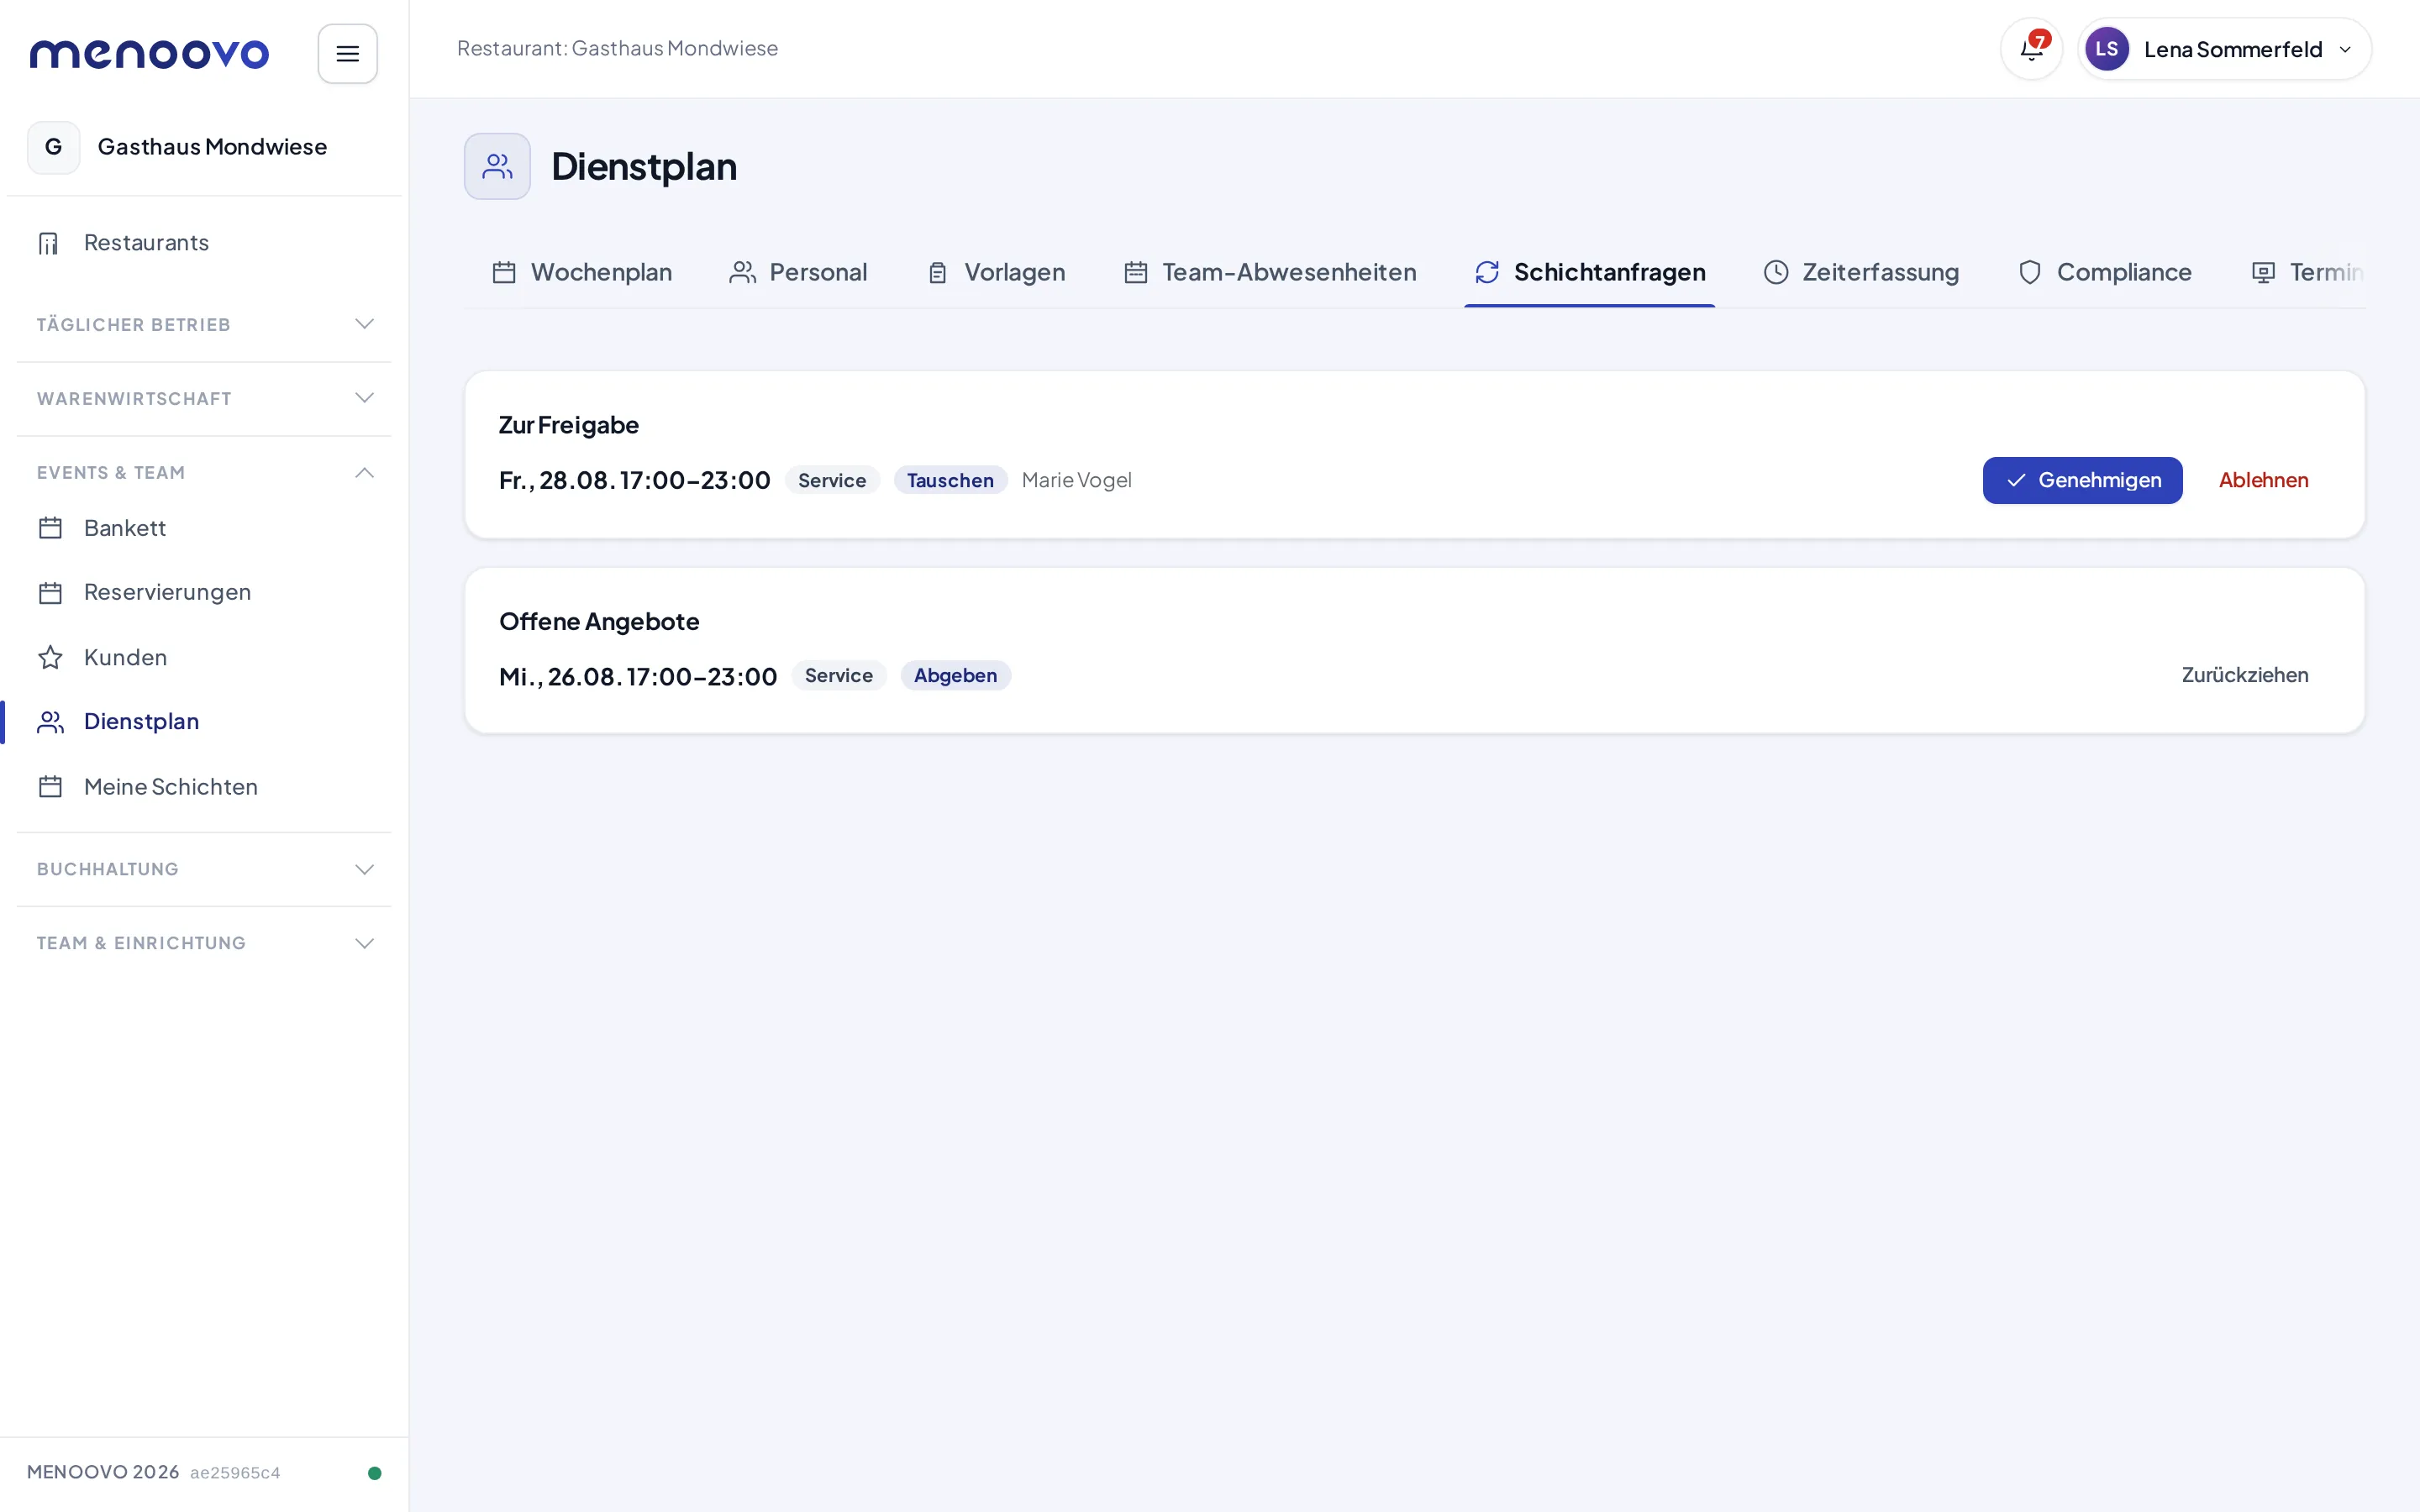This screenshot has width=2420, height=1512.
Task: Click the Kunden star icon
Action: coord(50,657)
